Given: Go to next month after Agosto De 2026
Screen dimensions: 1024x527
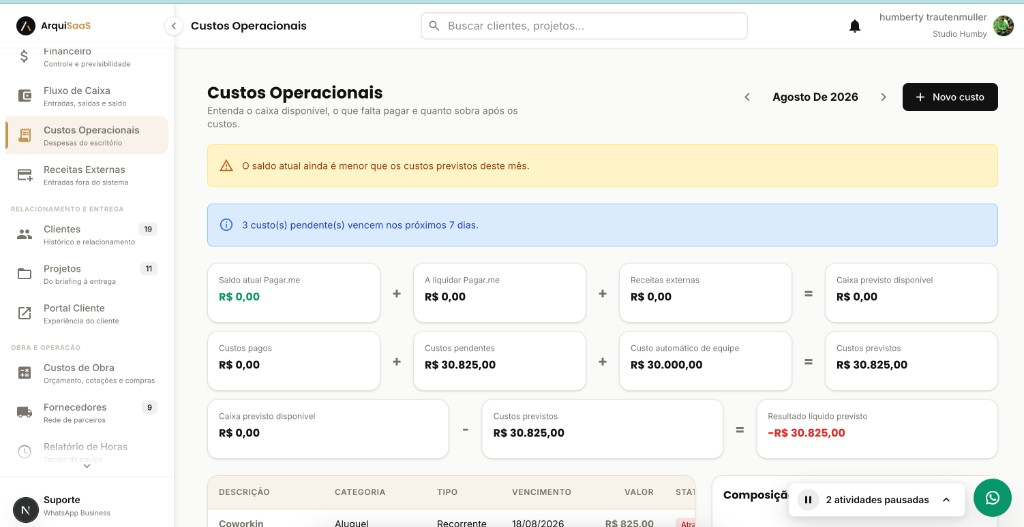Looking at the screenshot, I should (883, 97).
